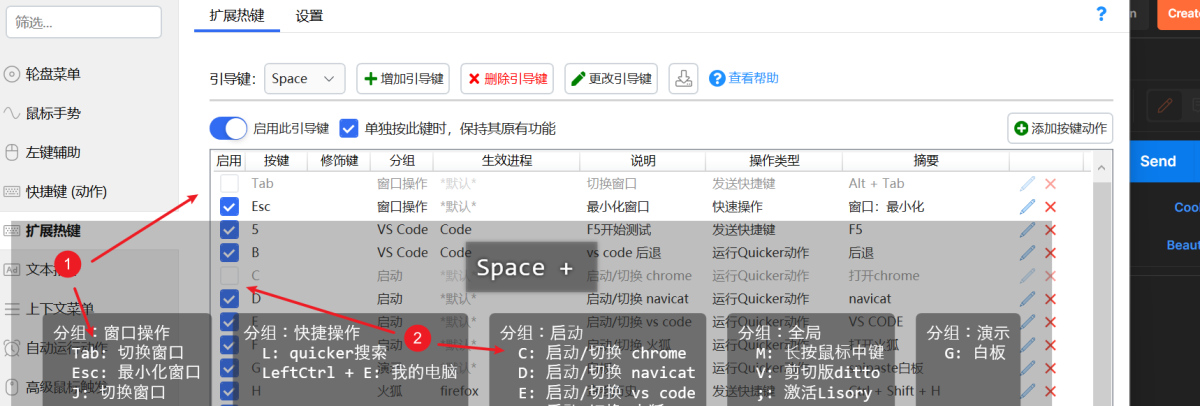Click the 按键 column header
This screenshot has width=1200, height=406.
[x=276, y=160]
